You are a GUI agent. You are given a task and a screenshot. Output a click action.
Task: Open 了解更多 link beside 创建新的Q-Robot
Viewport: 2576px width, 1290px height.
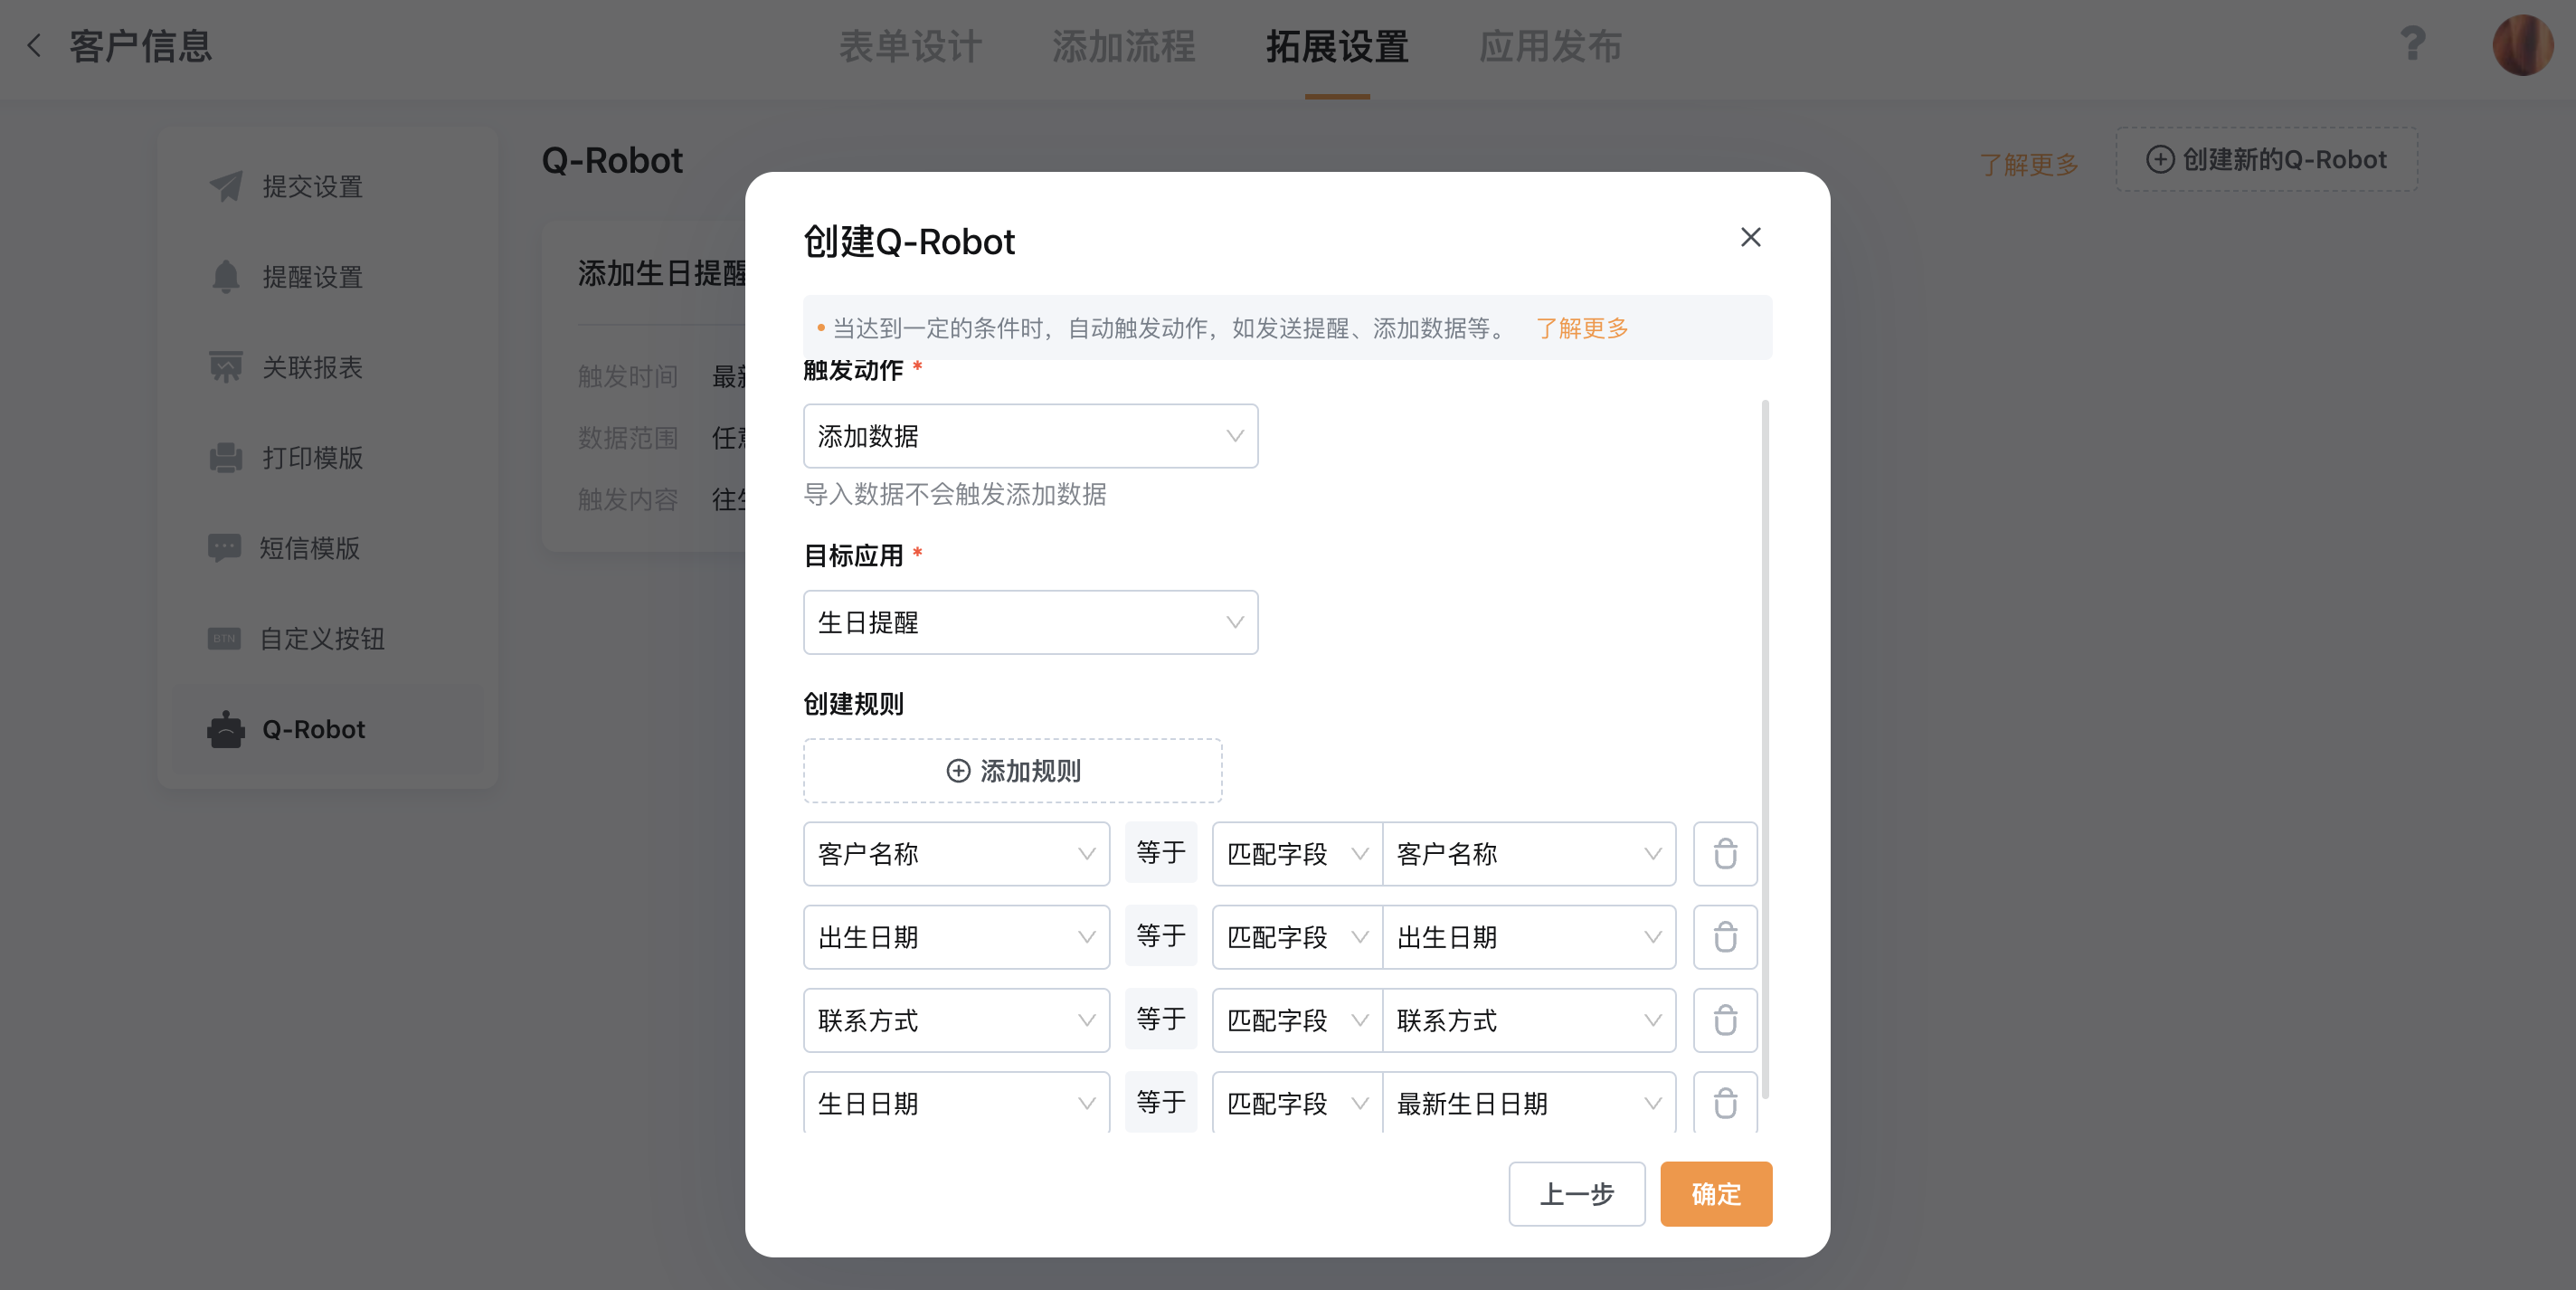click(2029, 164)
